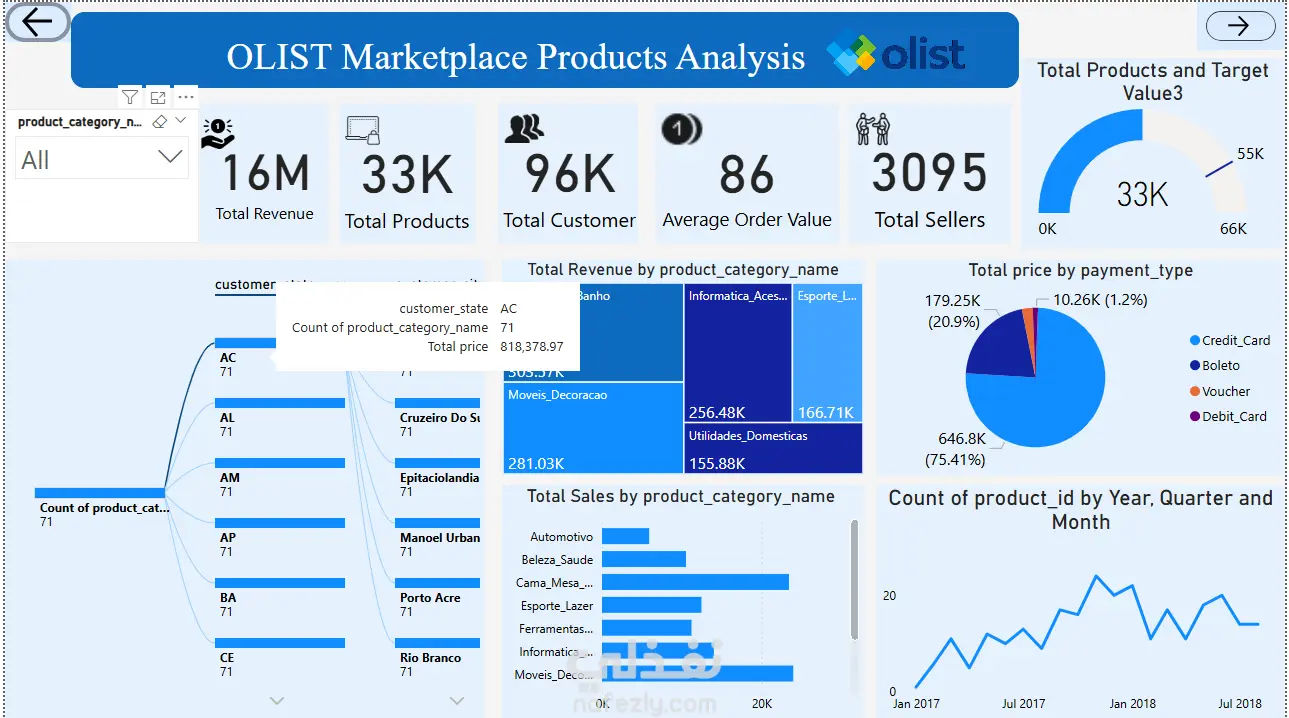The image size is (1289, 718).
Task: Click the 55K target marker on gauge
Action: coord(1220,169)
